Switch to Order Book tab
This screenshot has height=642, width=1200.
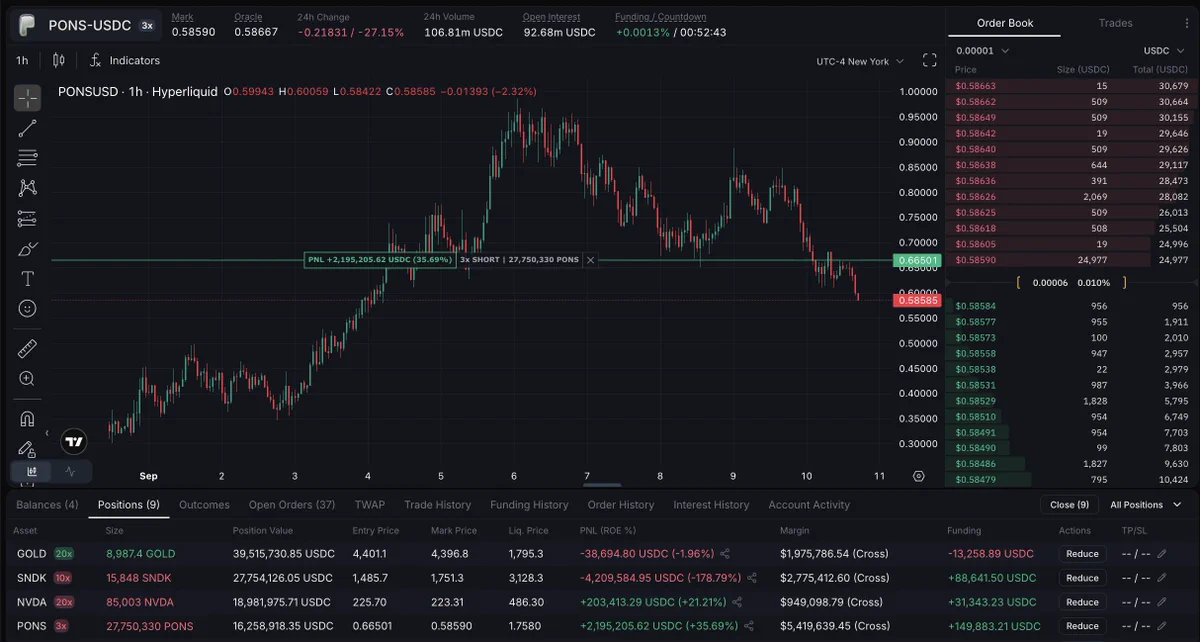click(x=1005, y=23)
